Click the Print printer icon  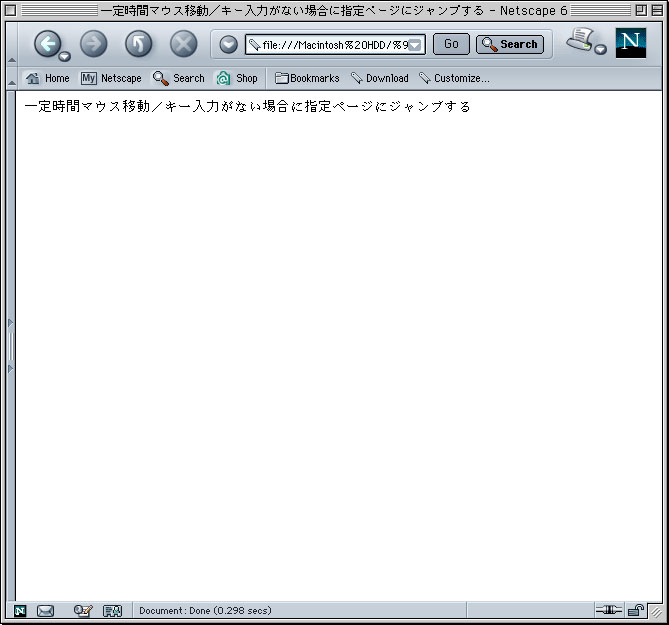click(x=580, y=39)
